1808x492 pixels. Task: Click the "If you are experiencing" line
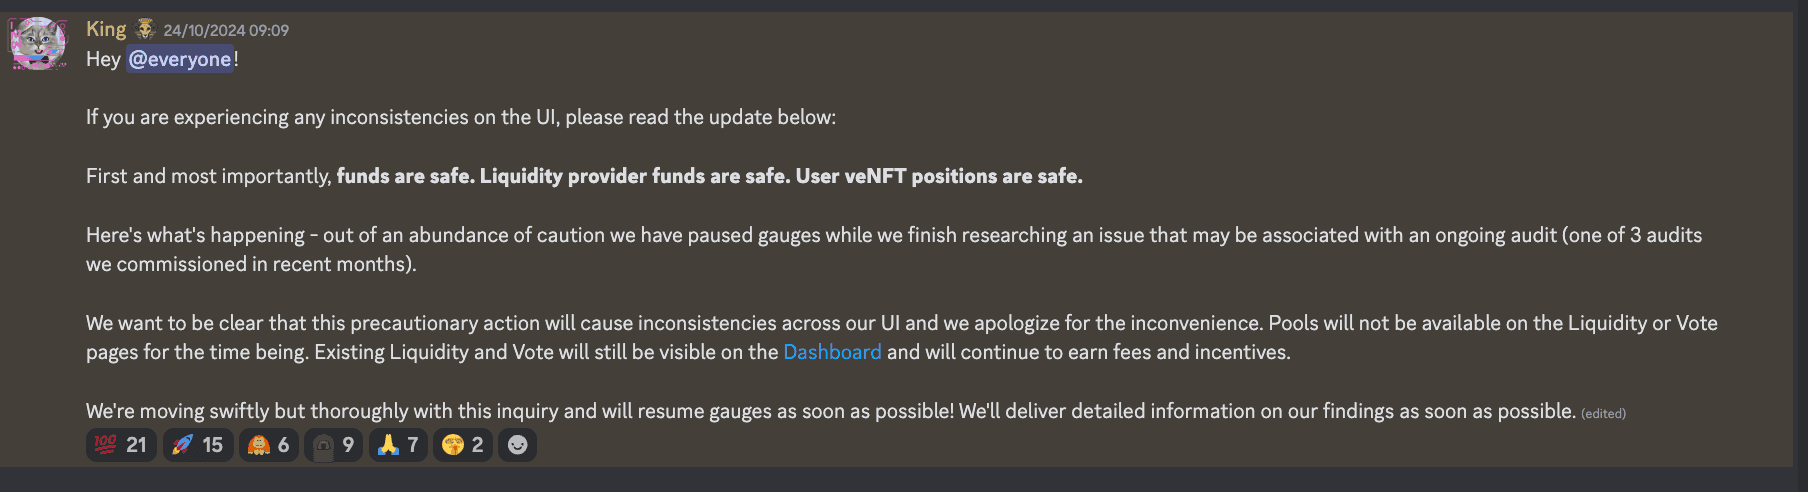pyautogui.click(x=460, y=117)
